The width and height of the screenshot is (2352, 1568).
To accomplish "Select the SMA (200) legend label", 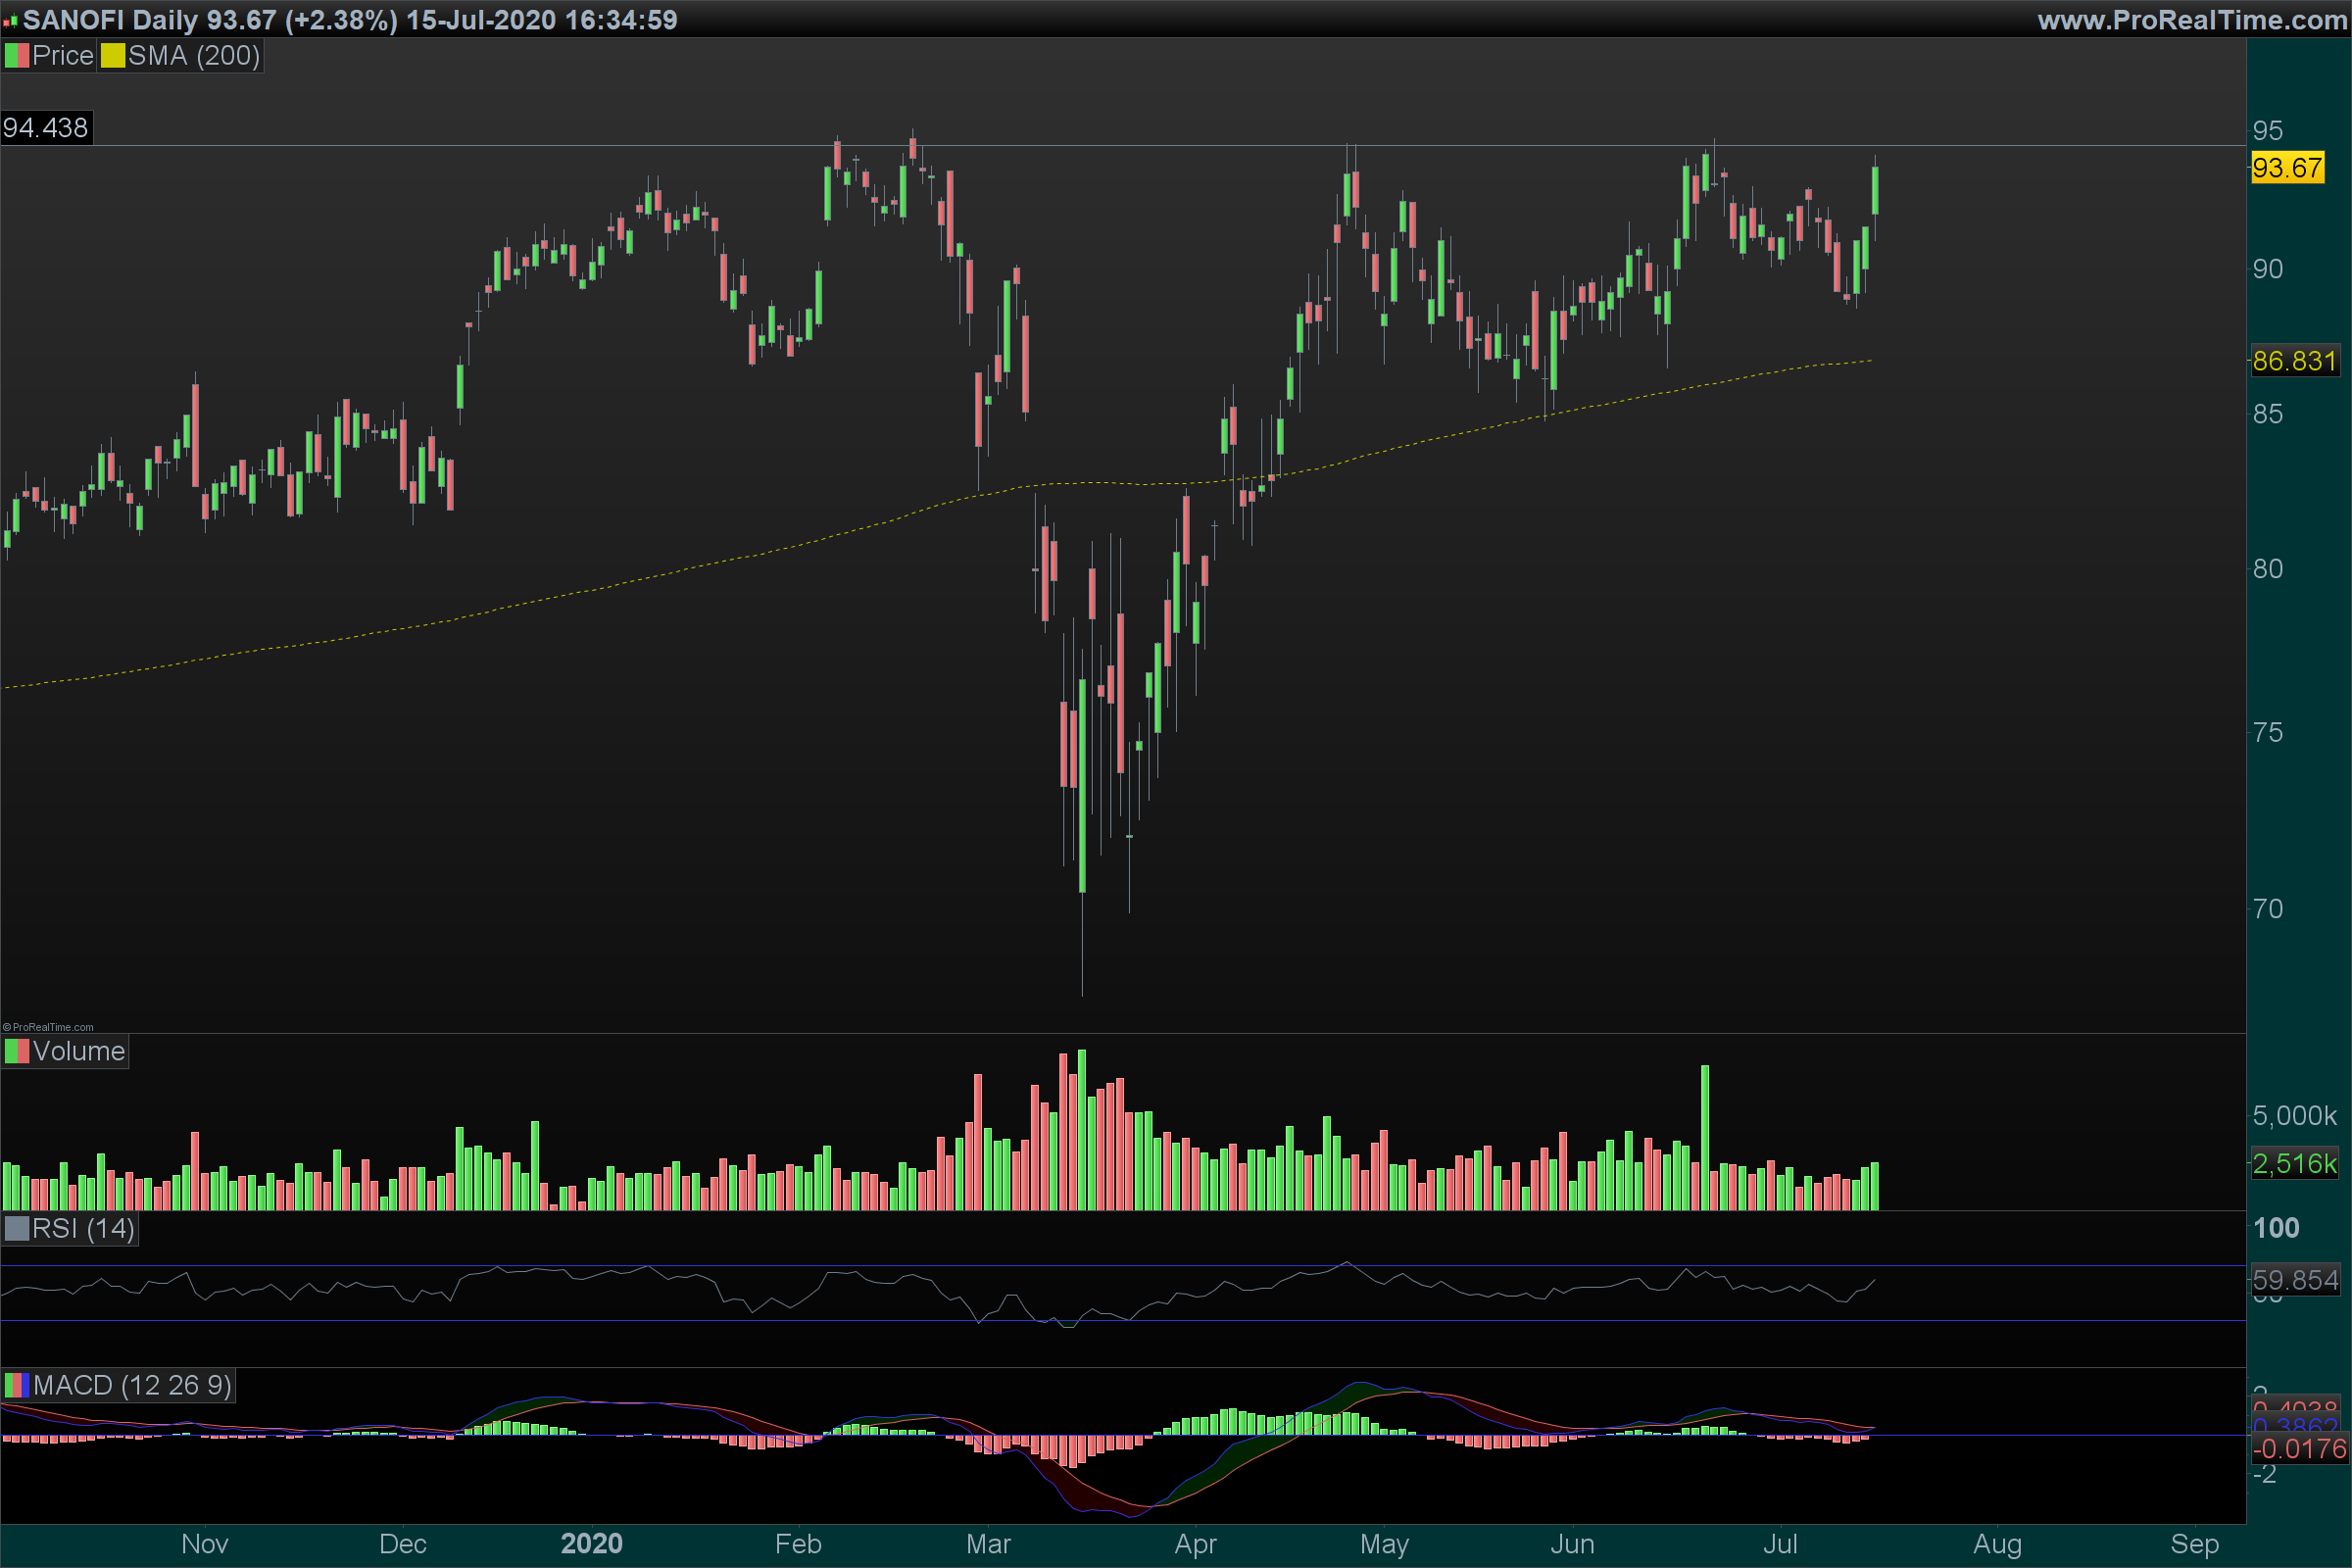I will point(194,56).
